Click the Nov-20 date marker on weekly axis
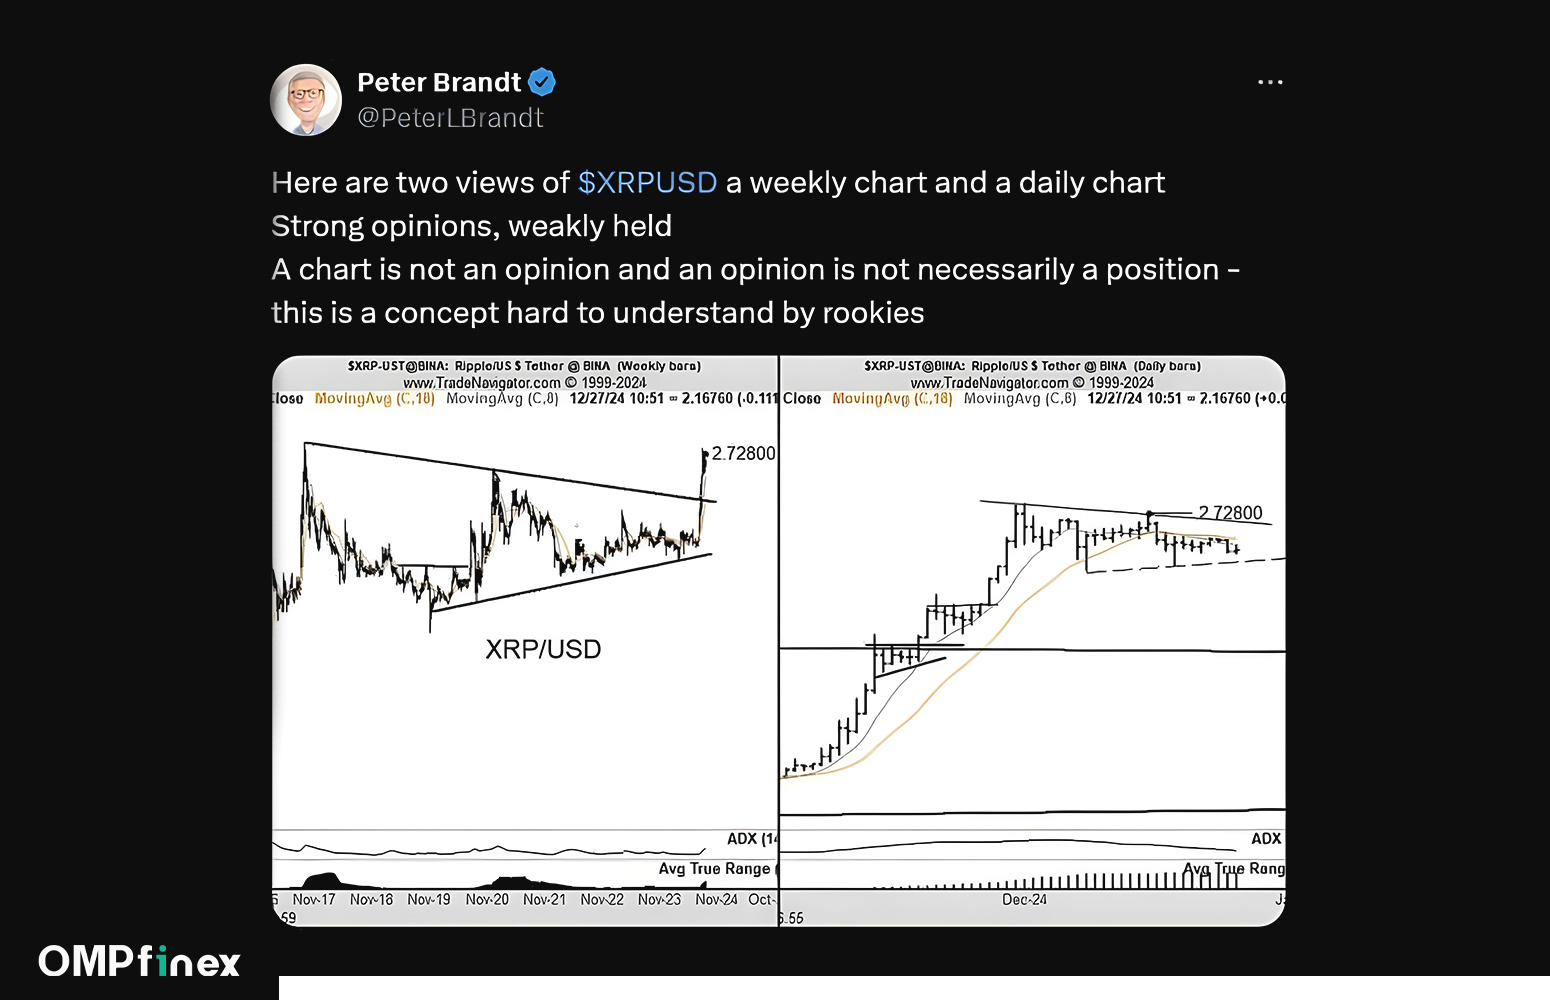This screenshot has width=1550, height=1000. click(487, 900)
